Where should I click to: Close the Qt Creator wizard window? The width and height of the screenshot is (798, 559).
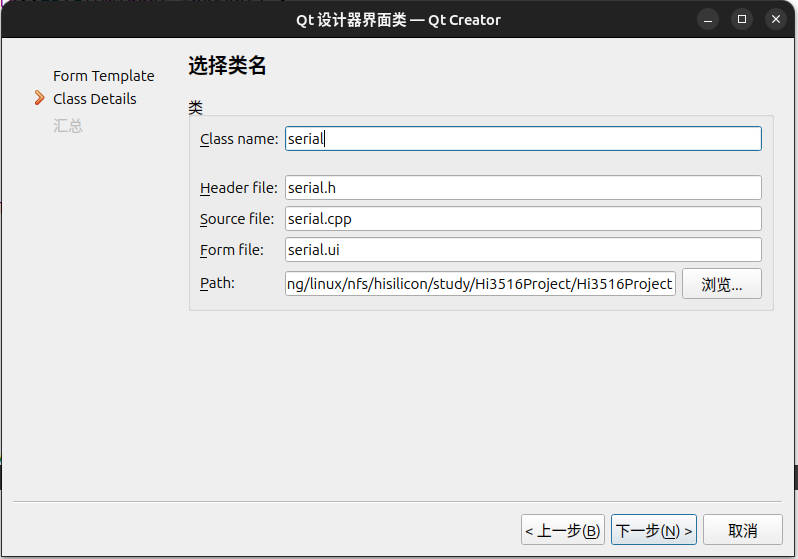[774, 19]
